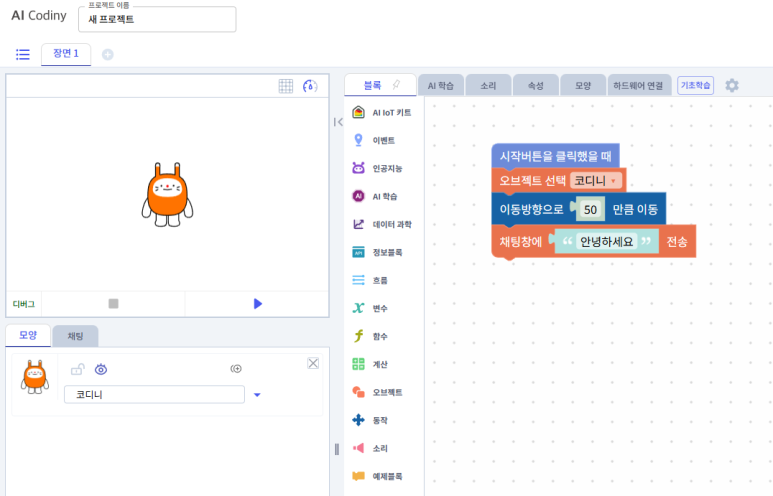Edit the 안녕하세요 text in chat block
Image resolution: width=773 pixels, height=496 pixels.
coord(606,242)
